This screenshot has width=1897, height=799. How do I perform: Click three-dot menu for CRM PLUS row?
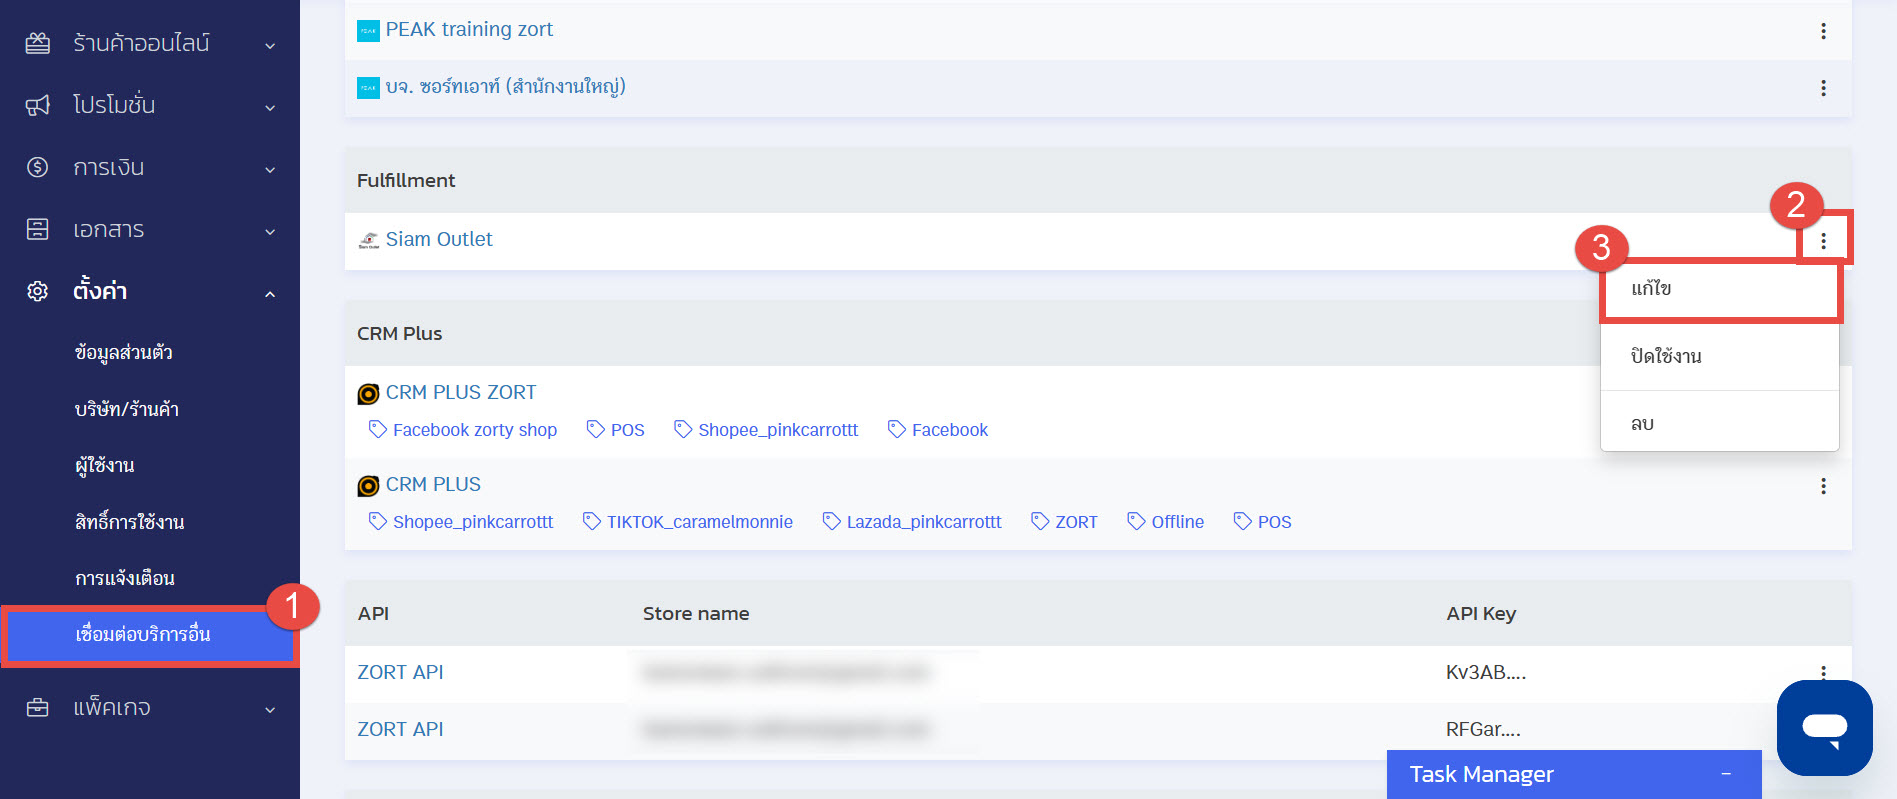tap(1823, 486)
